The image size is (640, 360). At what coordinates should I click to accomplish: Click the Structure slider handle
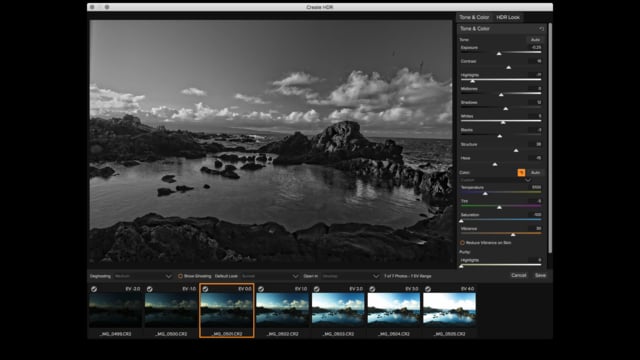coord(516,151)
